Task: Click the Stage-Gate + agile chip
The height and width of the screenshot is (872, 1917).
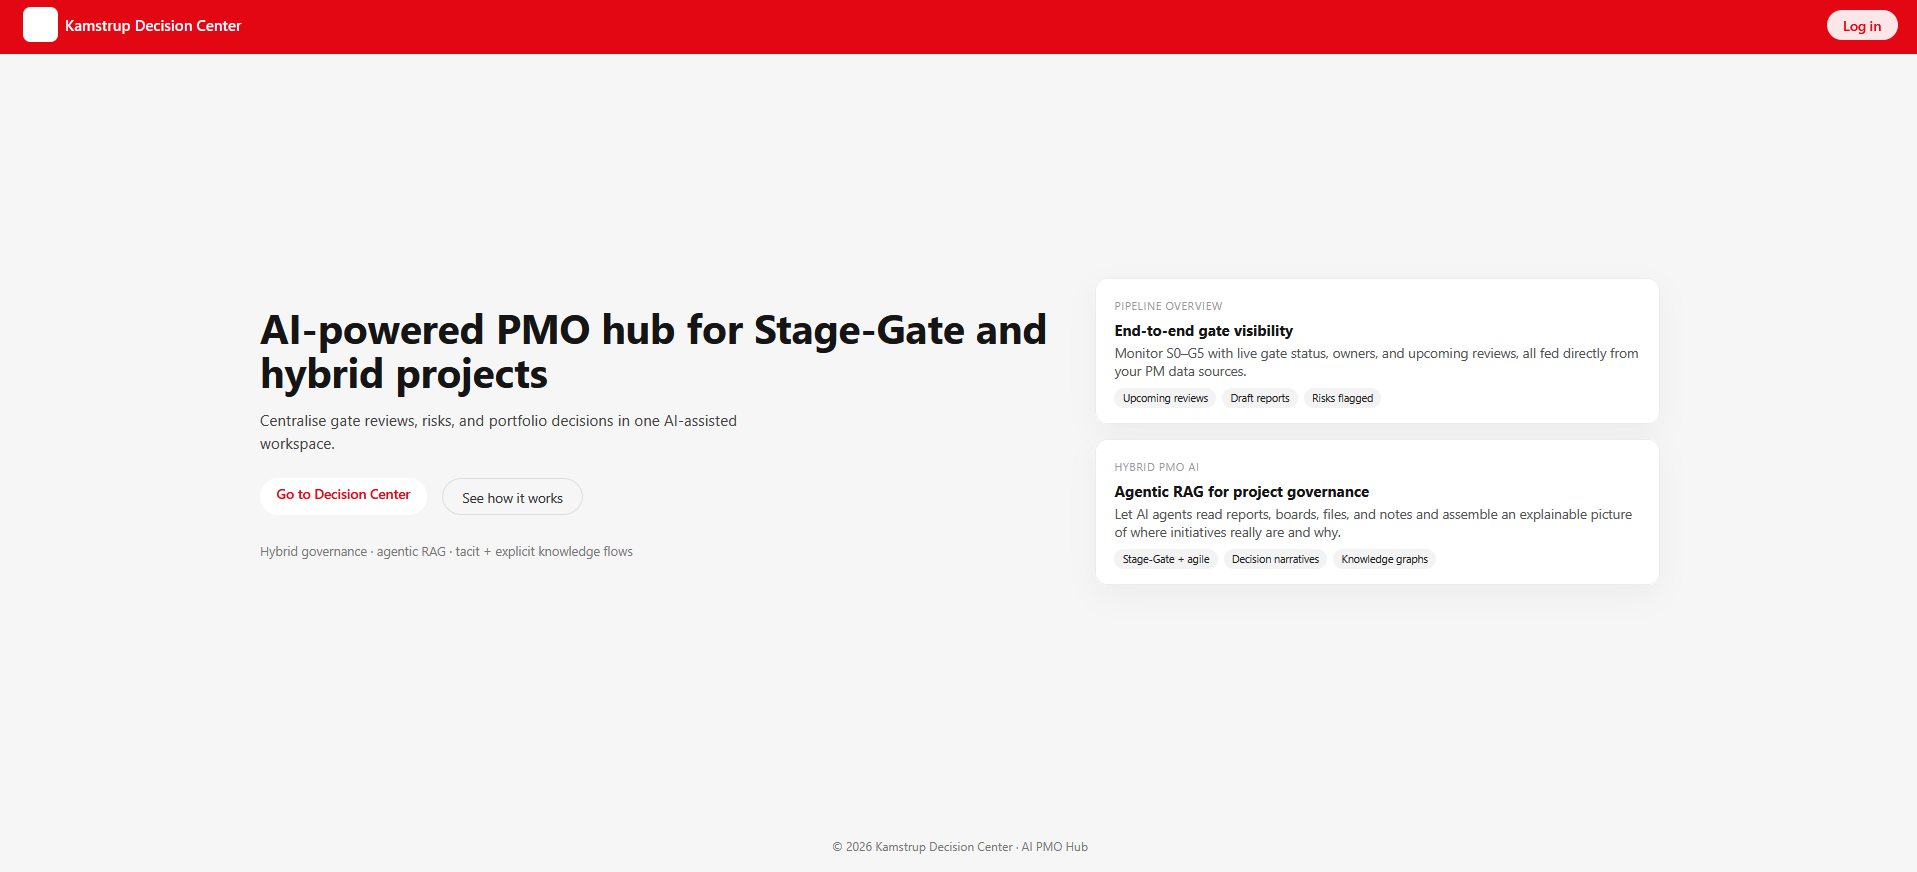Action: 1166,559
